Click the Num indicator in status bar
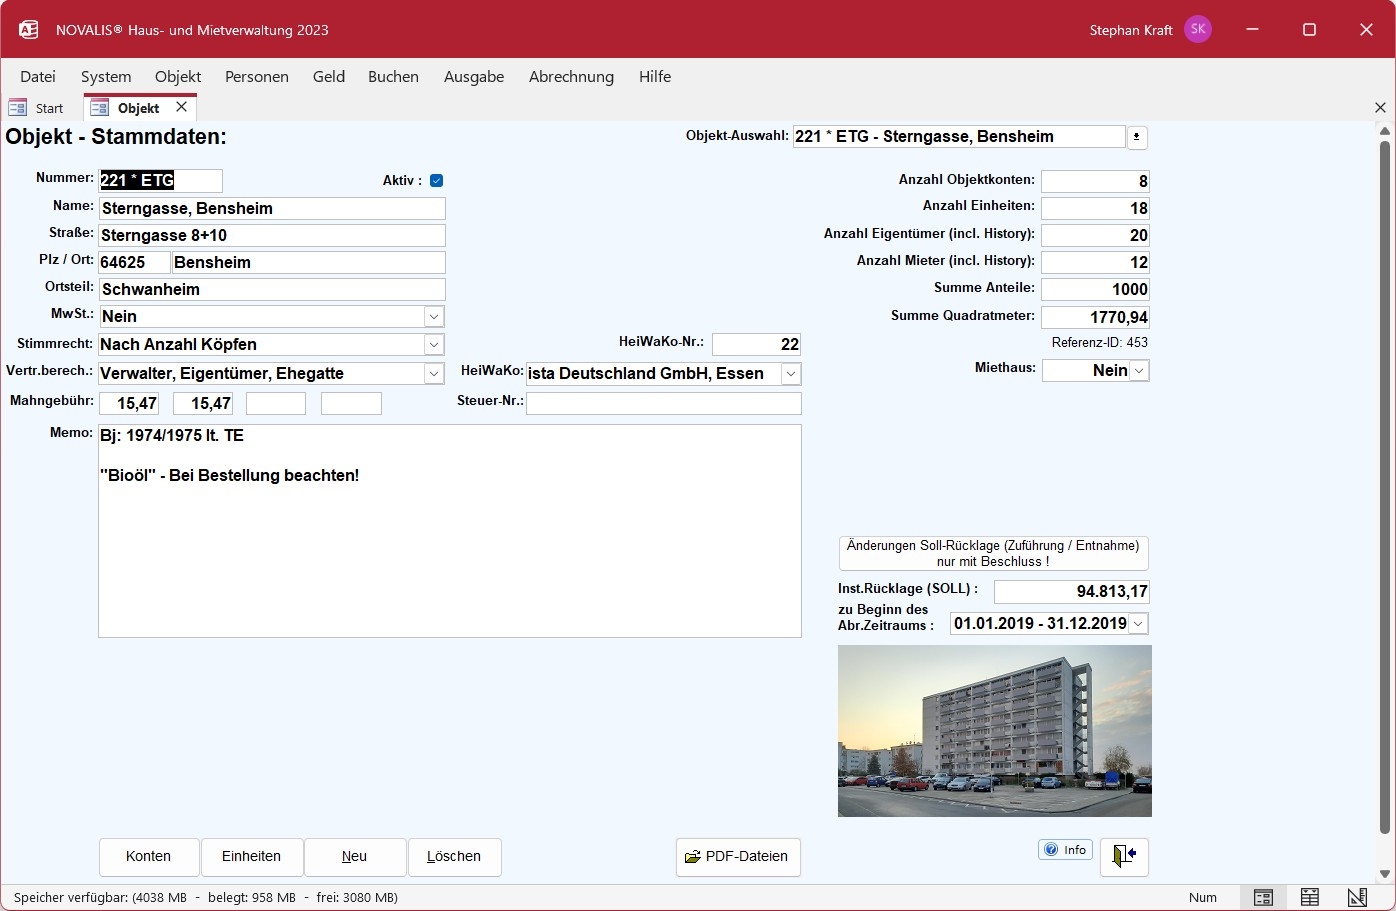This screenshot has height=911, width=1396. [1203, 897]
